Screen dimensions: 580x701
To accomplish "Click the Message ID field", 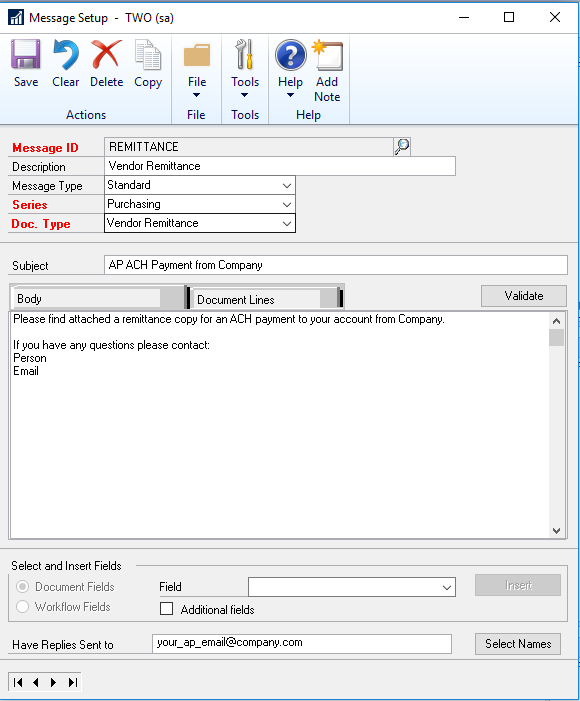I will coord(249,147).
